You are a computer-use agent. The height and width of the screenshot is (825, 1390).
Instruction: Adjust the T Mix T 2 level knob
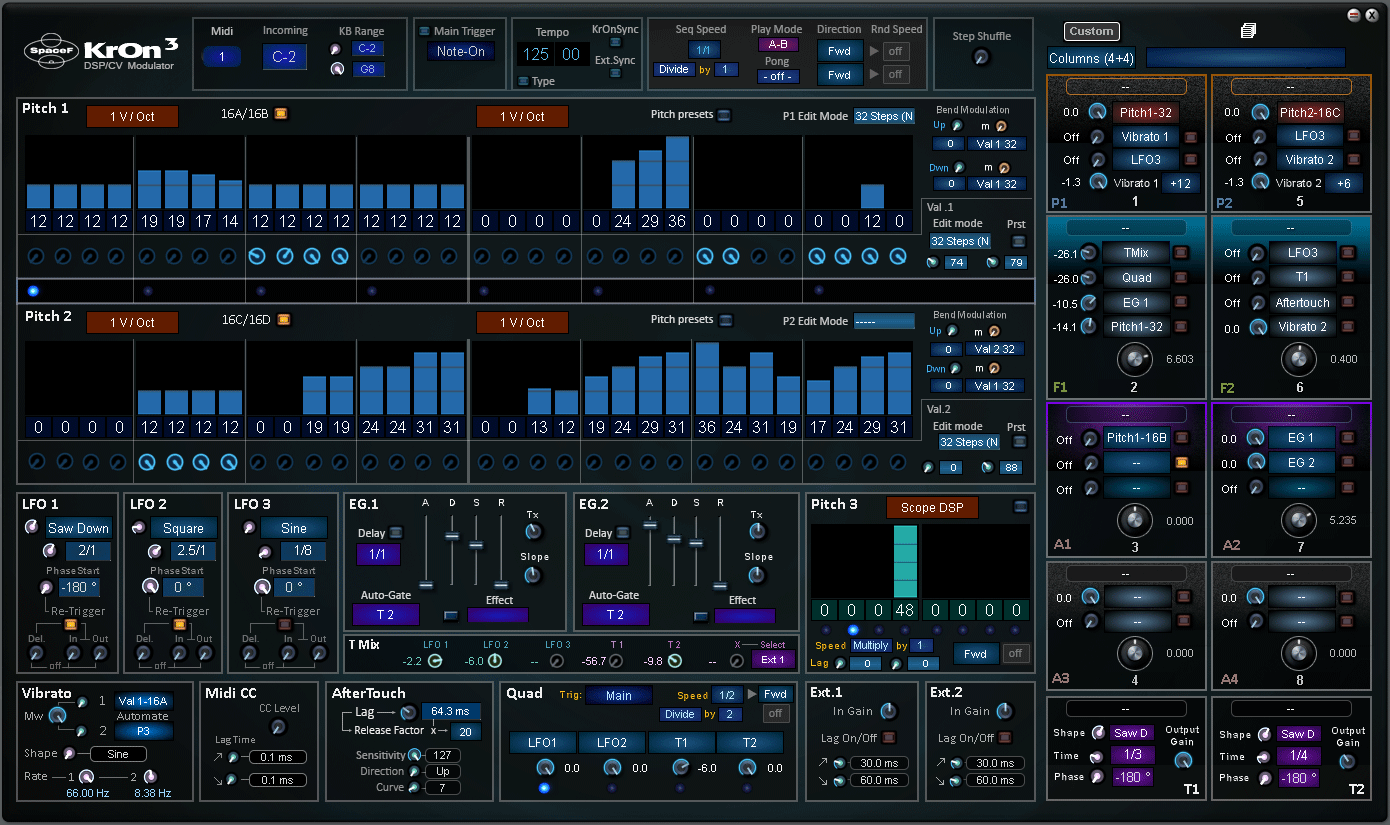674,661
